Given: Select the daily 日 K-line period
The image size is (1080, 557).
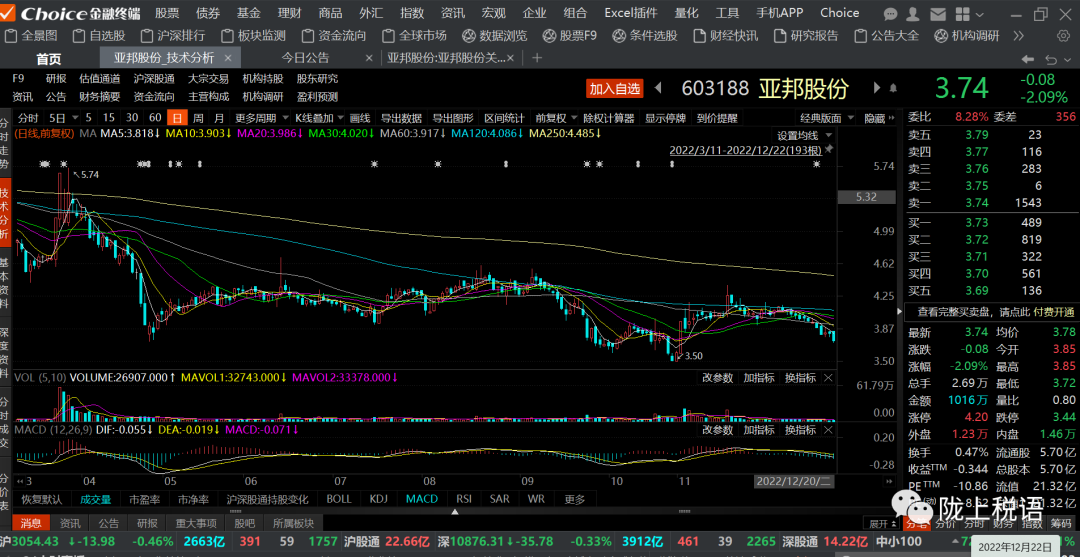Looking at the screenshot, I should pyautogui.click(x=178, y=118).
